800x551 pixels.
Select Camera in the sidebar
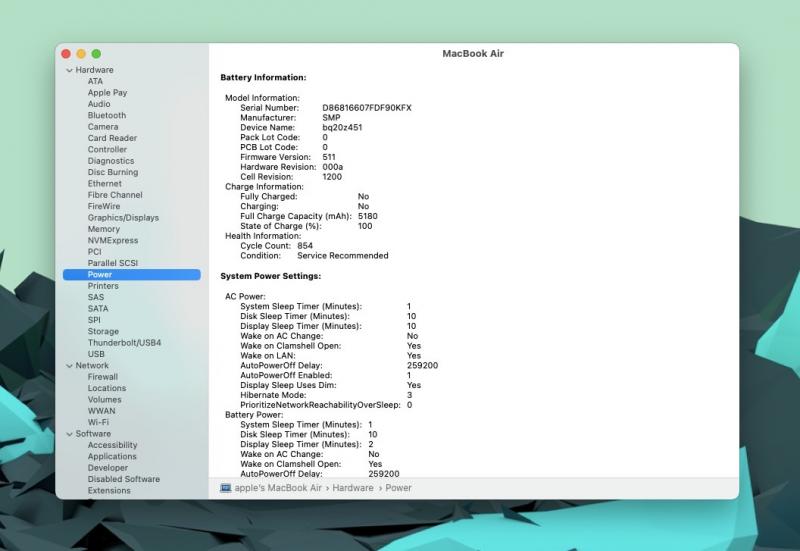[x=103, y=127]
